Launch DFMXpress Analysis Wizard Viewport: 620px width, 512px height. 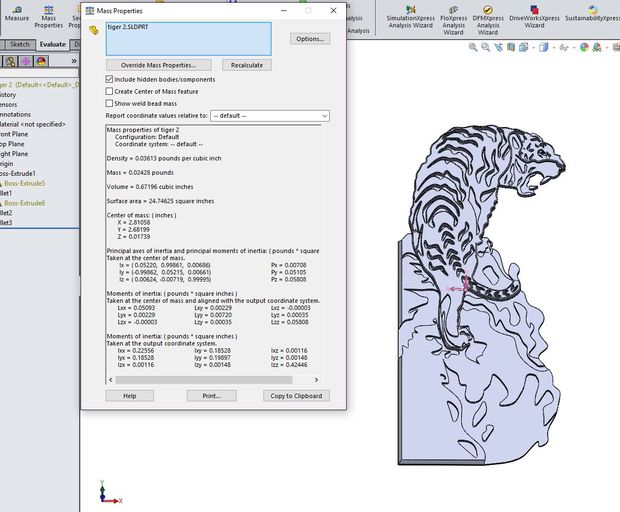(488, 20)
